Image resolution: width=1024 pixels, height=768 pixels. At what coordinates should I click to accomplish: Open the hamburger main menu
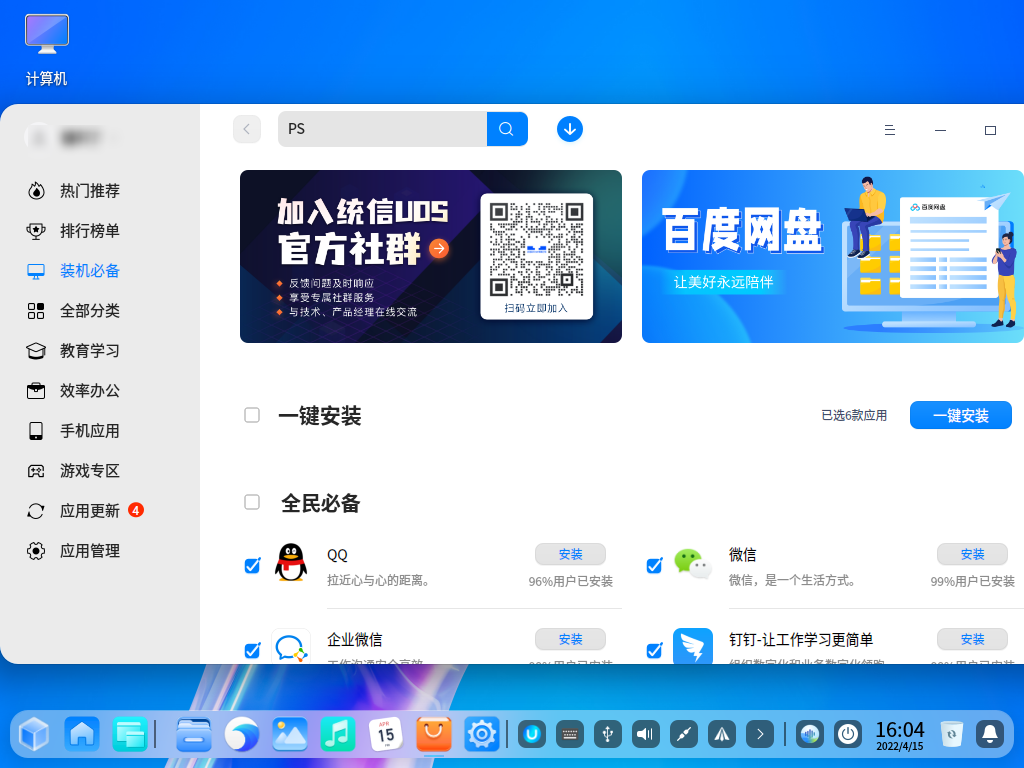pyautogui.click(x=889, y=130)
